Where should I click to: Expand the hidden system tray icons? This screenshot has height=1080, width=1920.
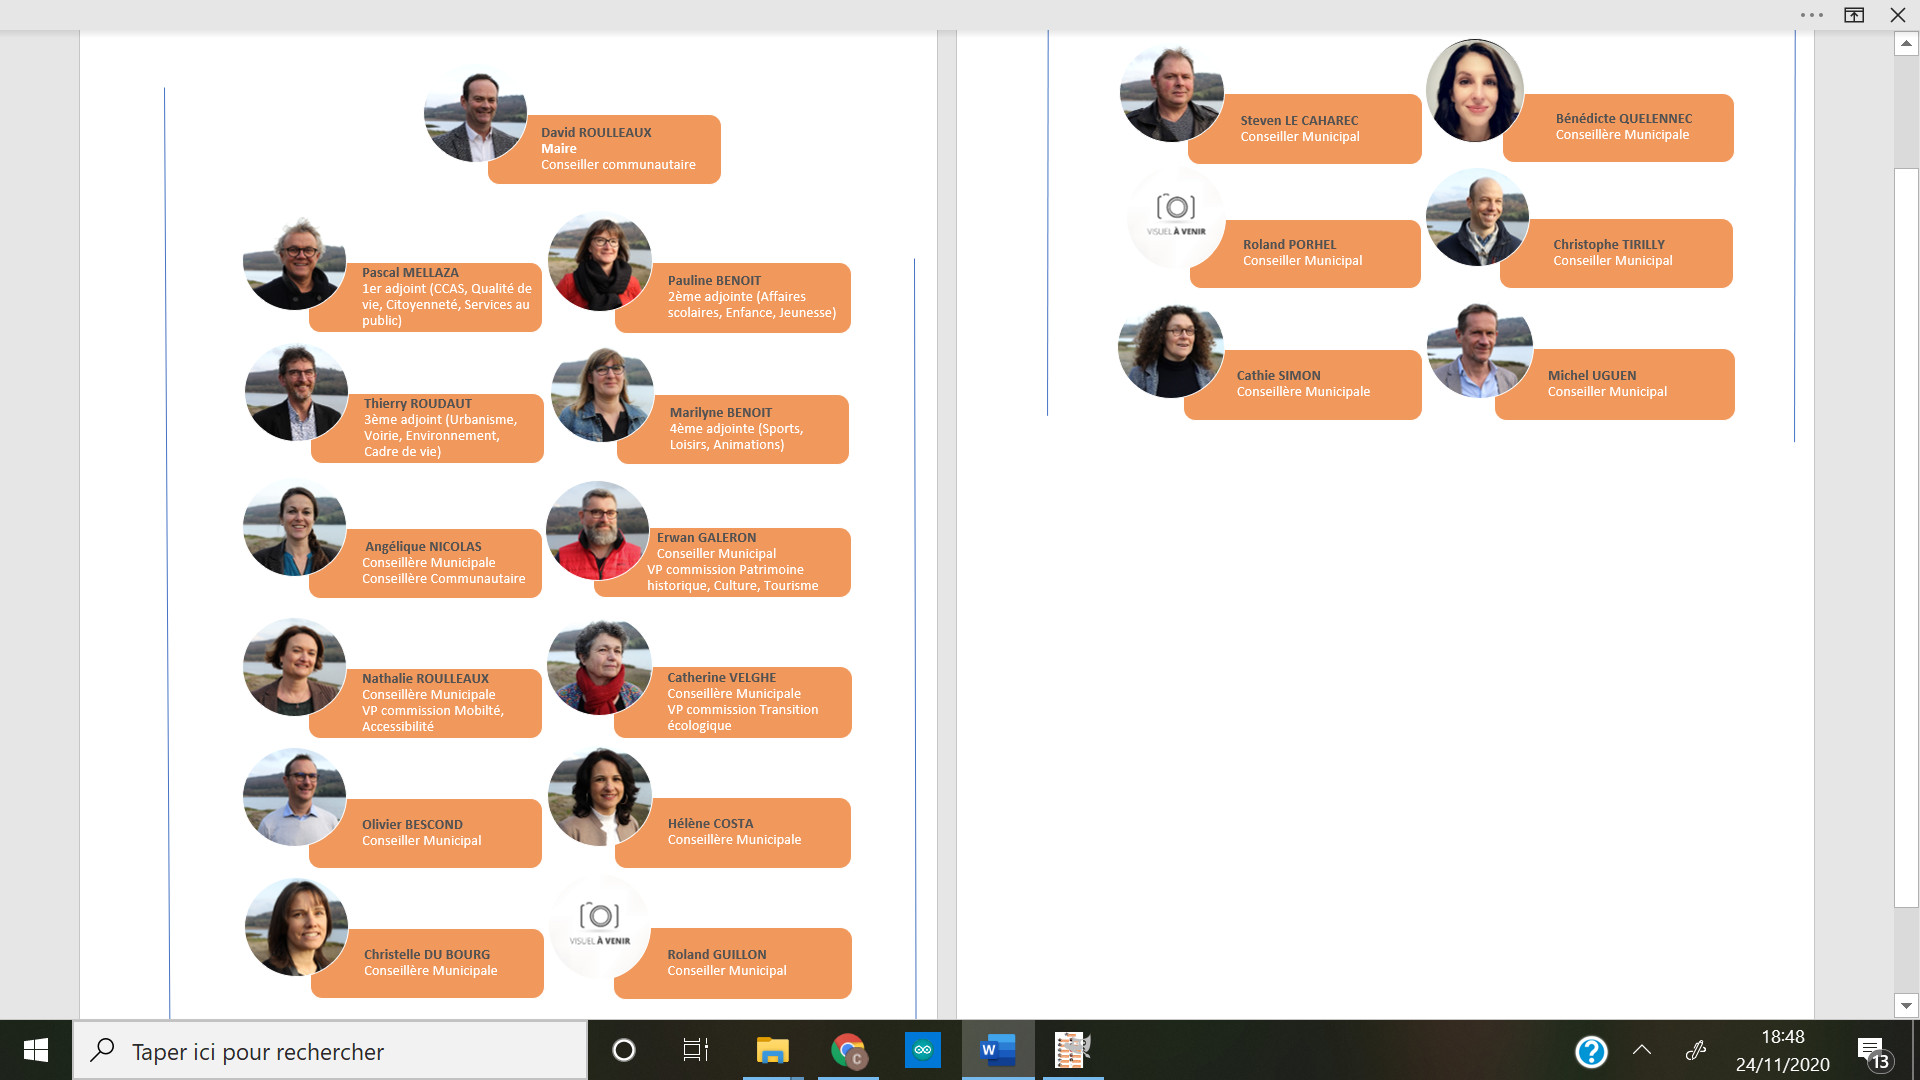(1642, 1050)
